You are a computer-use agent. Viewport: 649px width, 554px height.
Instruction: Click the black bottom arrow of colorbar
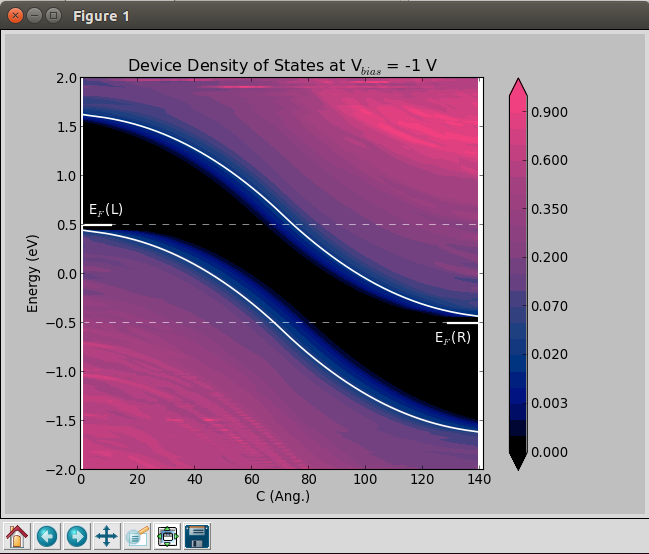tap(518, 461)
